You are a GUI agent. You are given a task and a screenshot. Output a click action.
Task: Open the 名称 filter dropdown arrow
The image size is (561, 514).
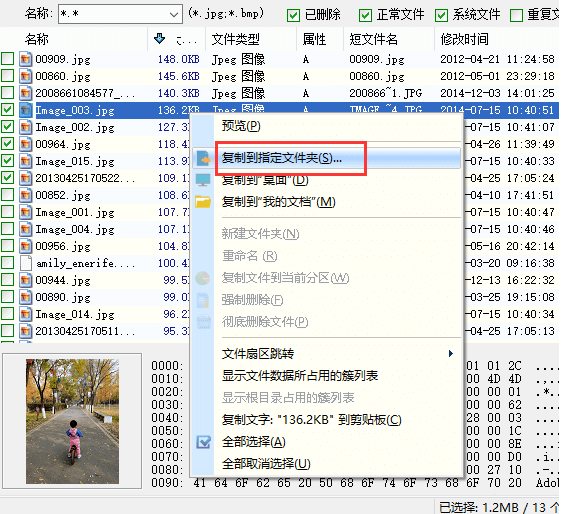tap(174, 14)
